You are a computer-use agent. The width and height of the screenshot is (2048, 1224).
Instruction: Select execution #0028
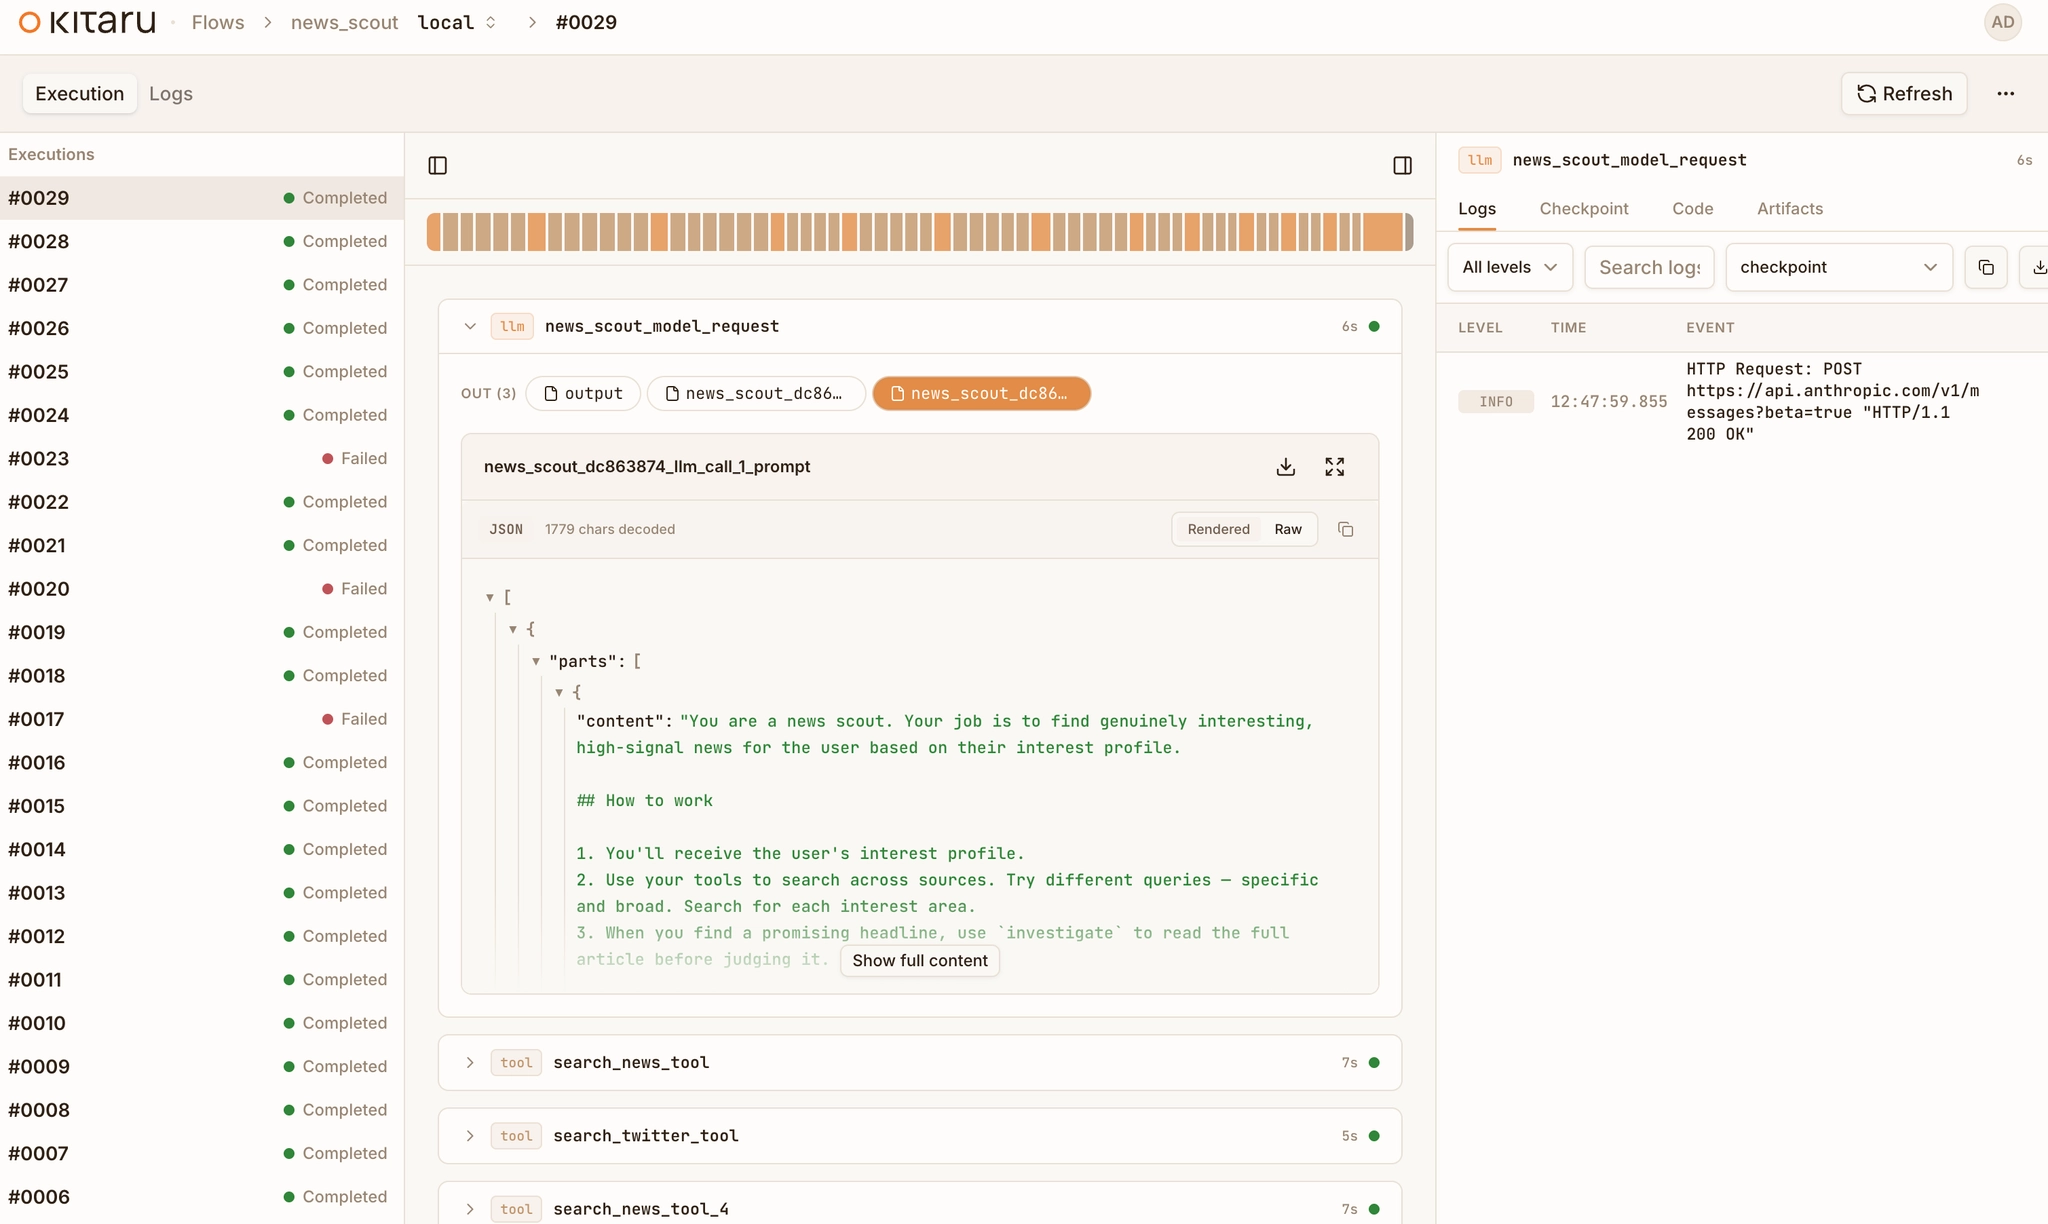[202, 241]
